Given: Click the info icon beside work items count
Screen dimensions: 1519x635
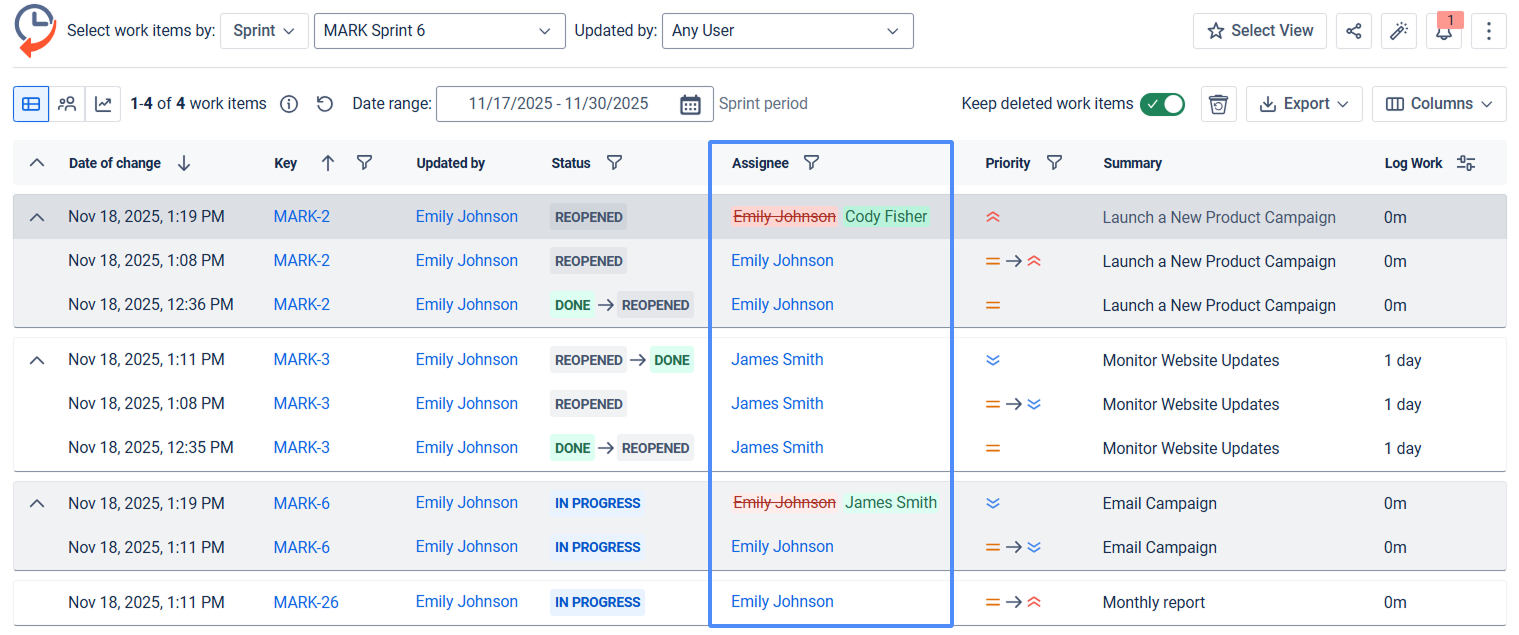Looking at the screenshot, I should pyautogui.click(x=289, y=104).
